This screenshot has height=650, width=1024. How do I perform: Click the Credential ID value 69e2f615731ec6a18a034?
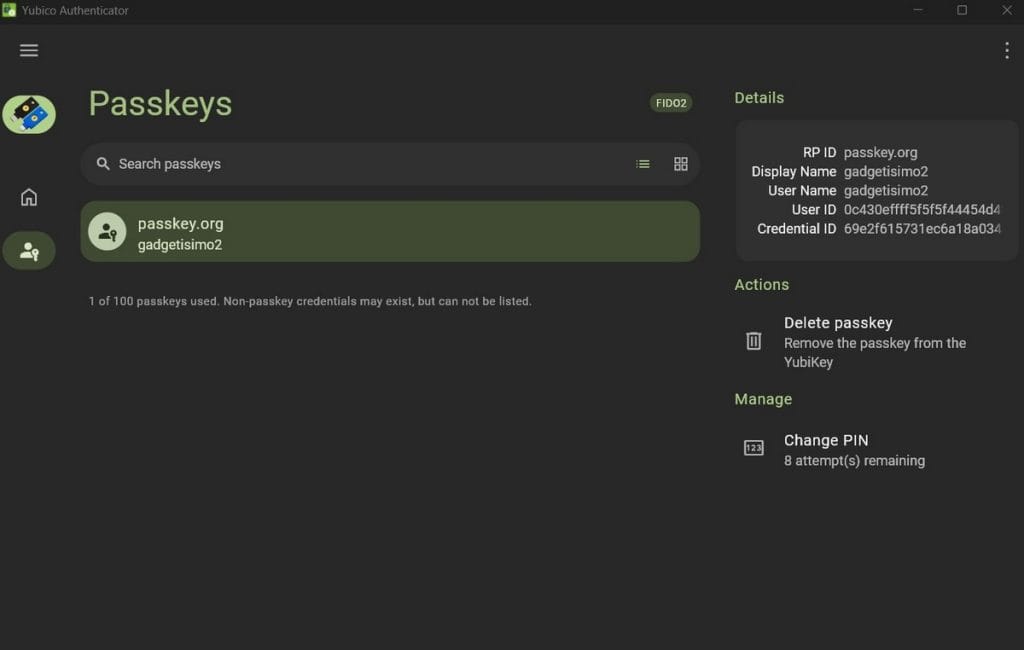coord(921,229)
